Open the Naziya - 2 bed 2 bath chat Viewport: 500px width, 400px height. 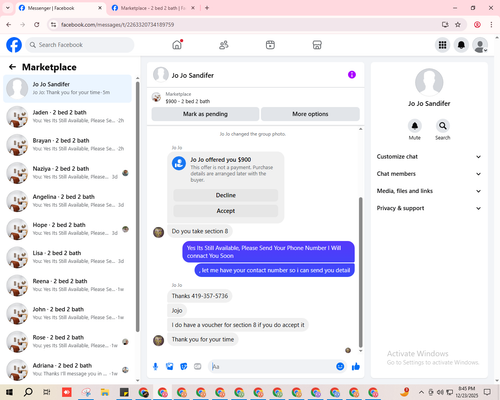click(x=67, y=173)
